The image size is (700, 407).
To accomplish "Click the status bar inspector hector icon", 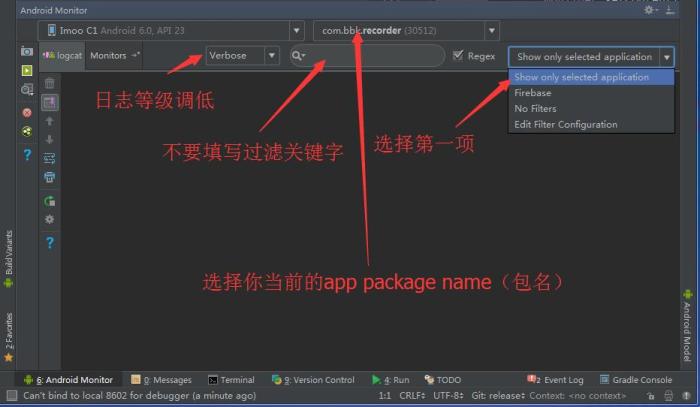I will [x=669, y=396].
